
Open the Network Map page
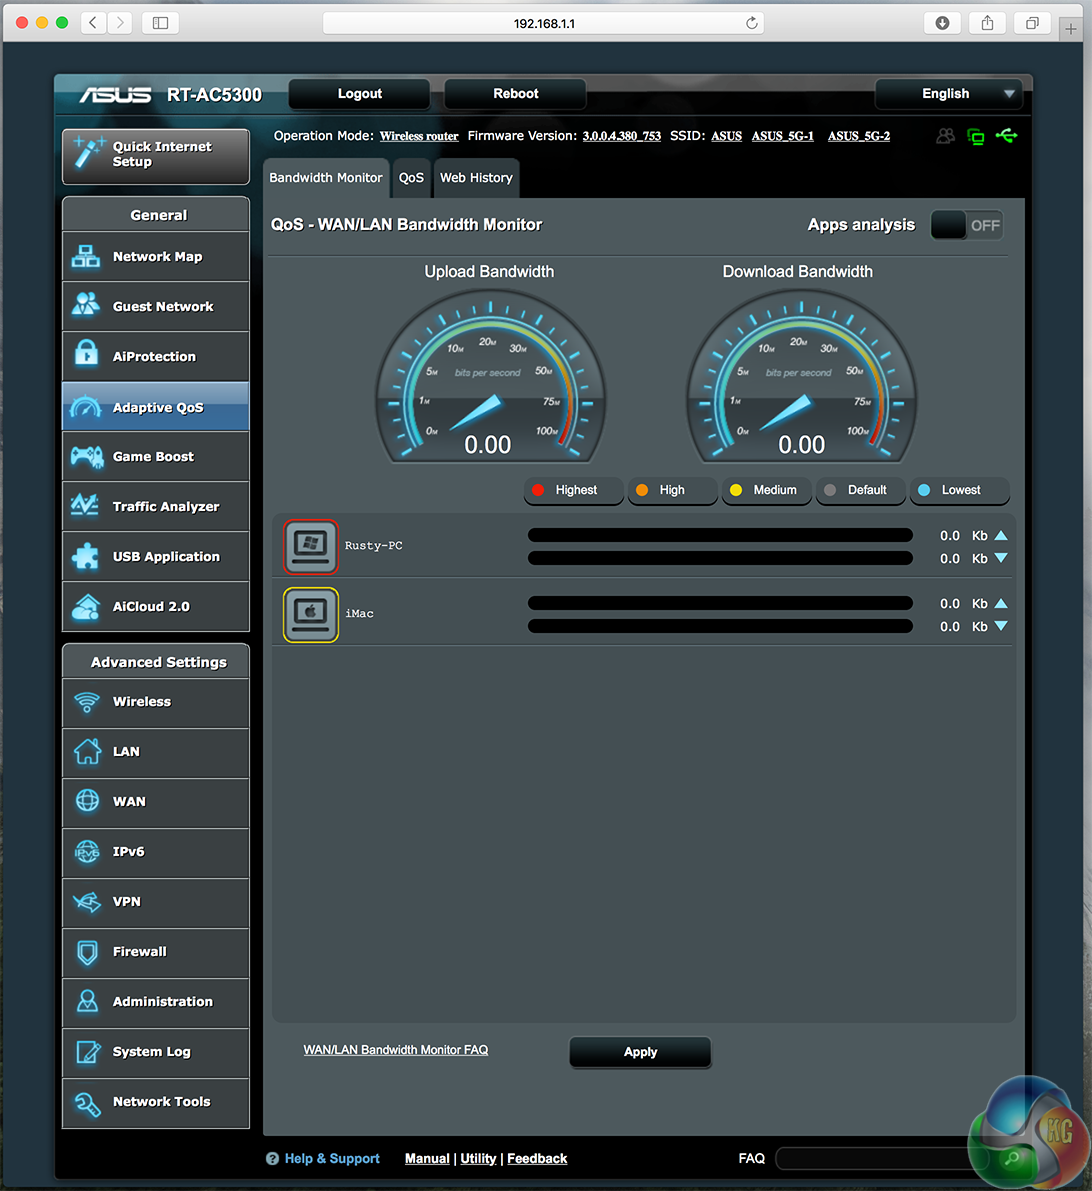pos(156,257)
